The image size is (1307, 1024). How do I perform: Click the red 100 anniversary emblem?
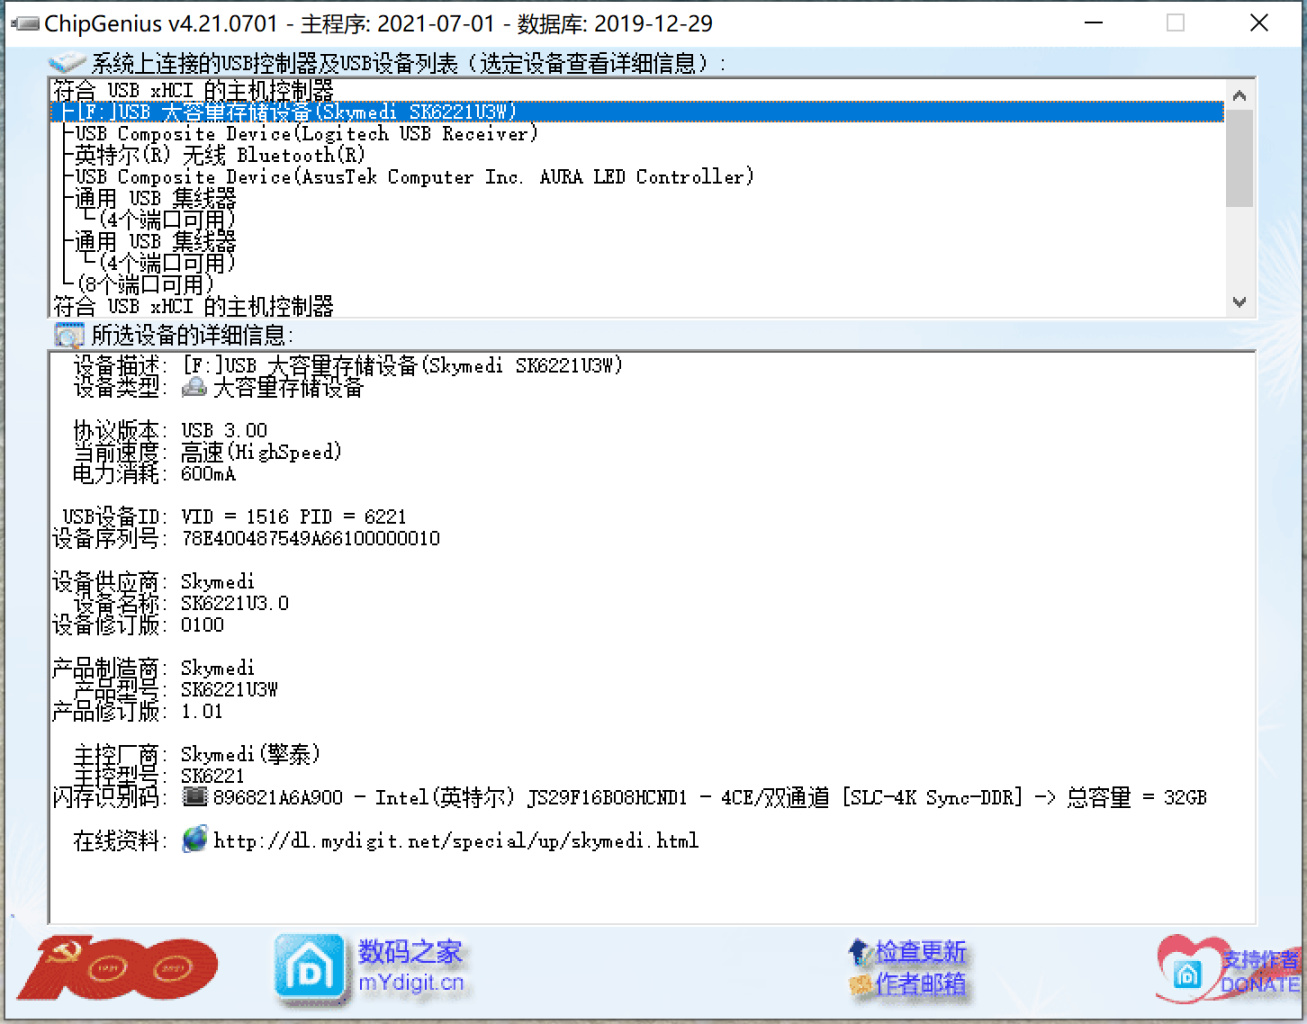click(118, 968)
